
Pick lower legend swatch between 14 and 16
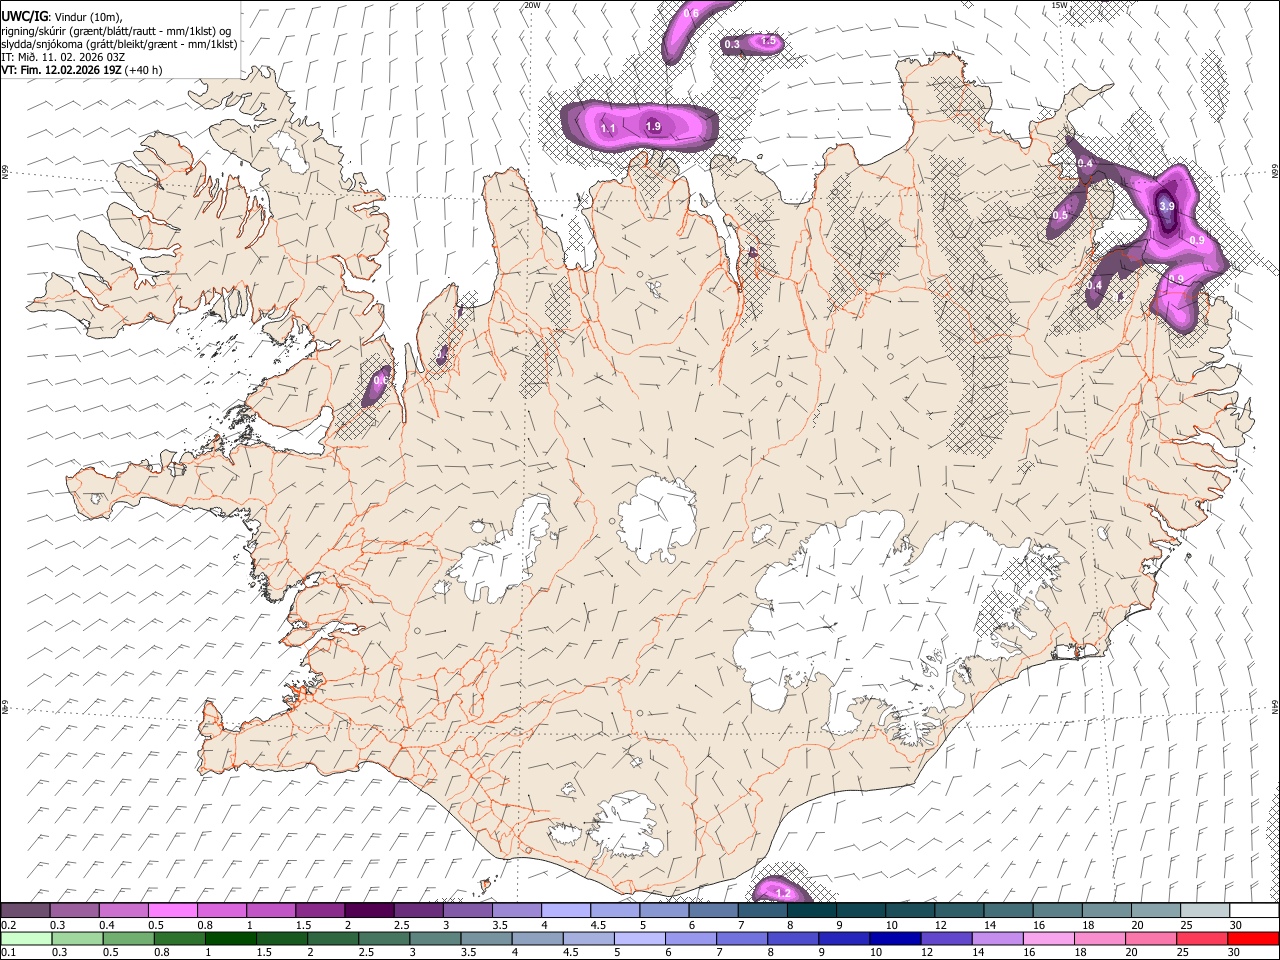click(x=997, y=938)
